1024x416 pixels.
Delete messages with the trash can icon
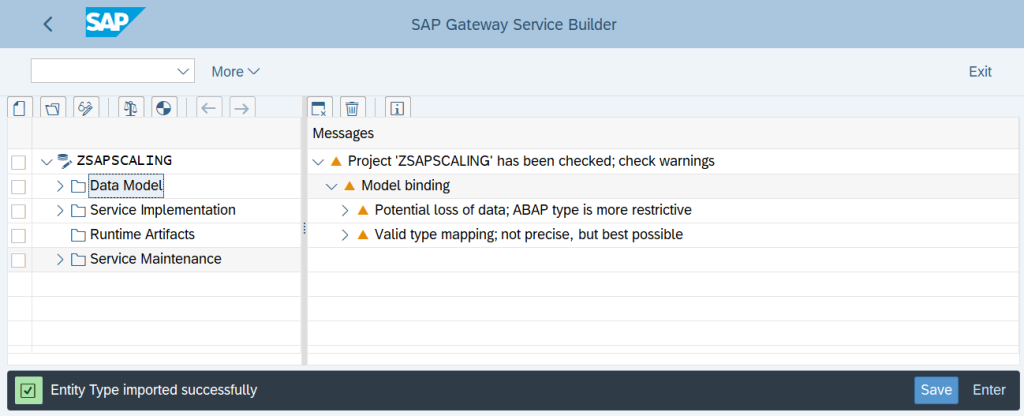[352, 108]
